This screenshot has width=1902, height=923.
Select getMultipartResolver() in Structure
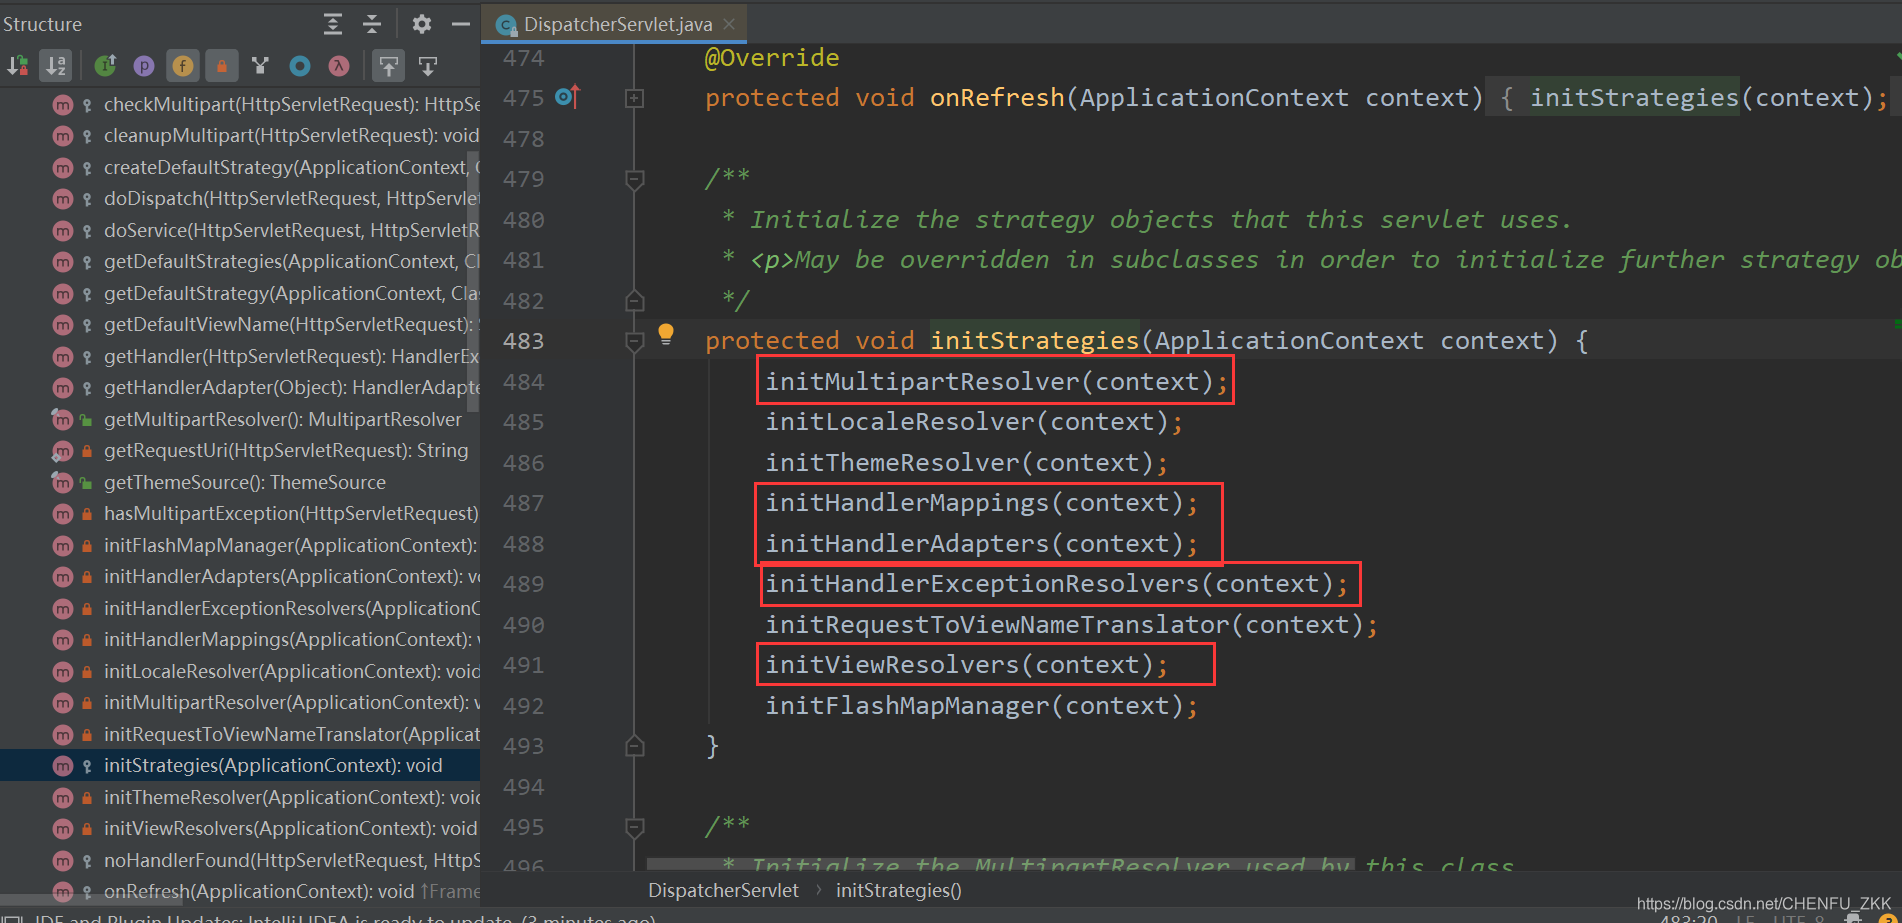pyautogui.click(x=240, y=419)
